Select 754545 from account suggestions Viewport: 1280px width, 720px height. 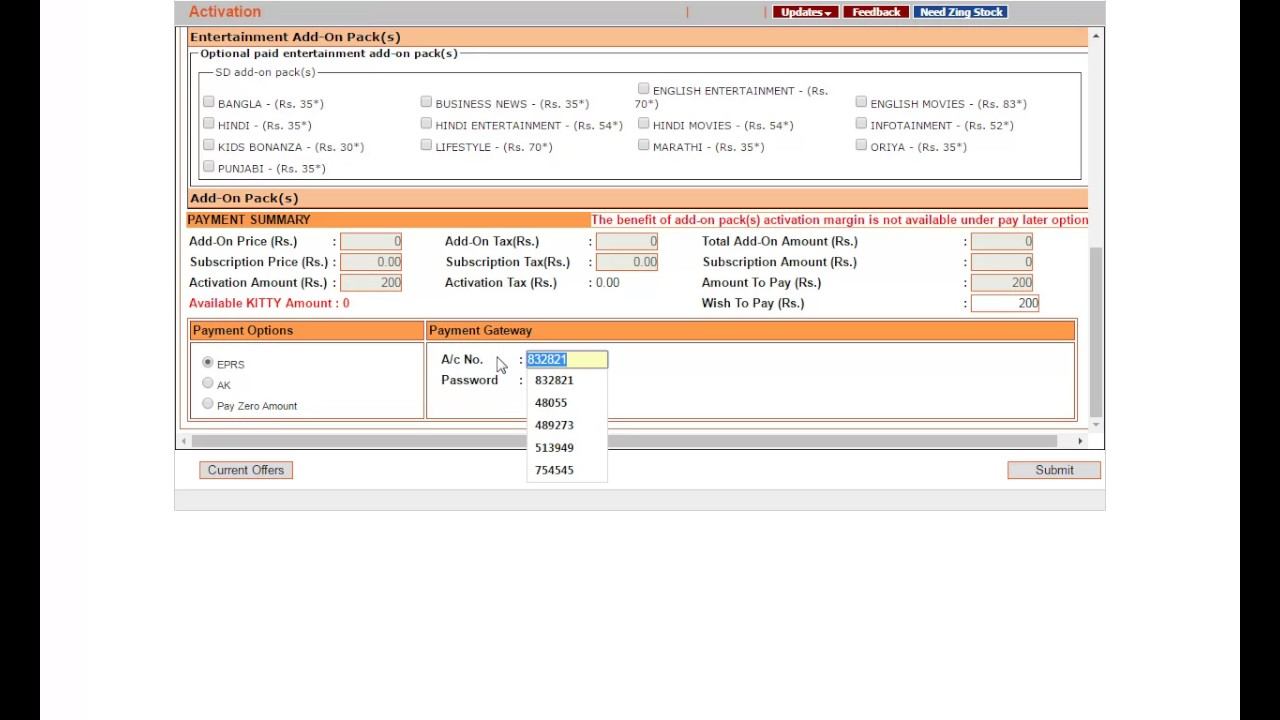(567, 470)
